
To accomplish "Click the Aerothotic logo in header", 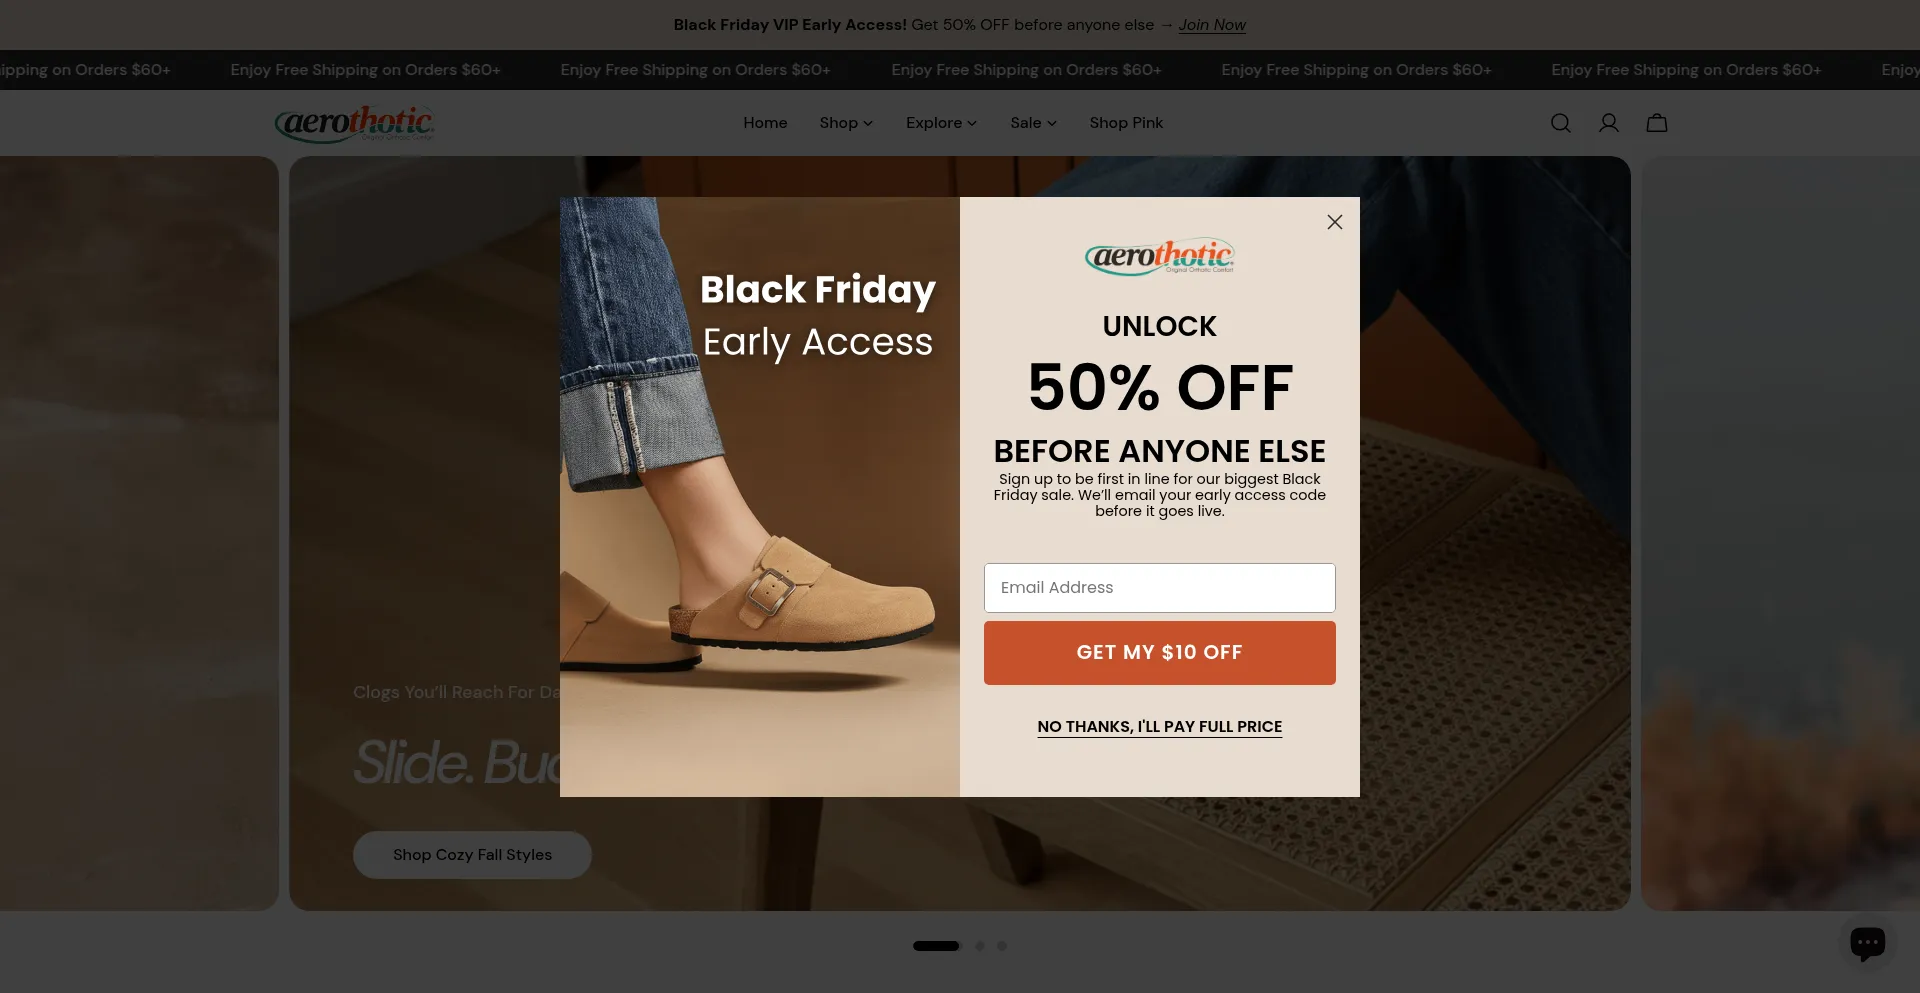I will click(x=354, y=124).
